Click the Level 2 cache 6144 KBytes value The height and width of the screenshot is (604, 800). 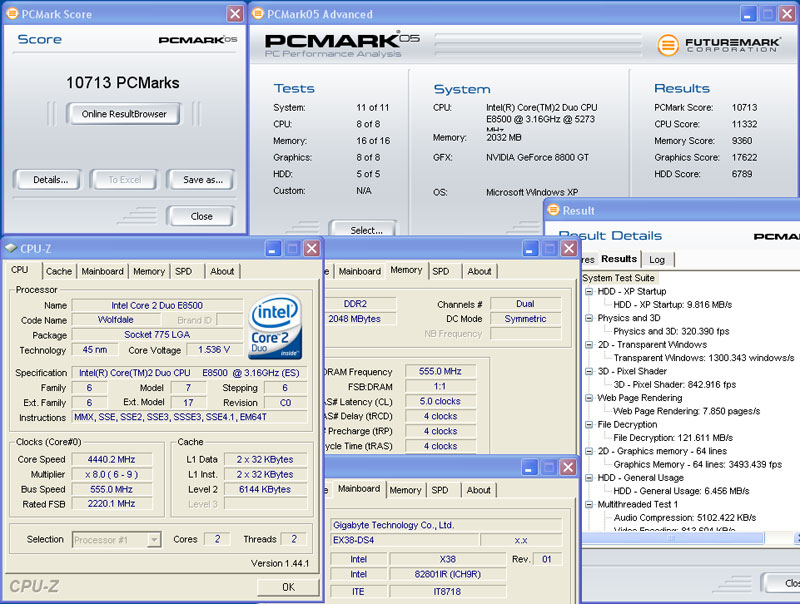click(x=265, y=489)
